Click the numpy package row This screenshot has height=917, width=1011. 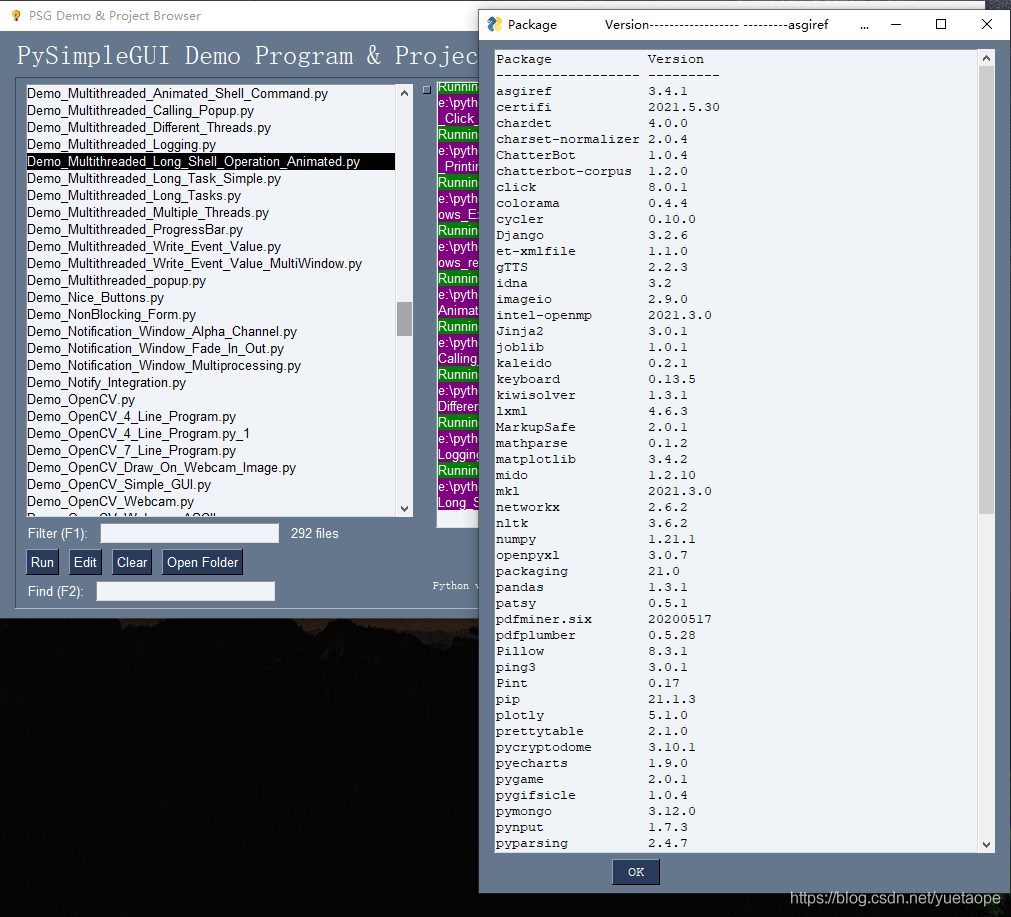(595, 539)
